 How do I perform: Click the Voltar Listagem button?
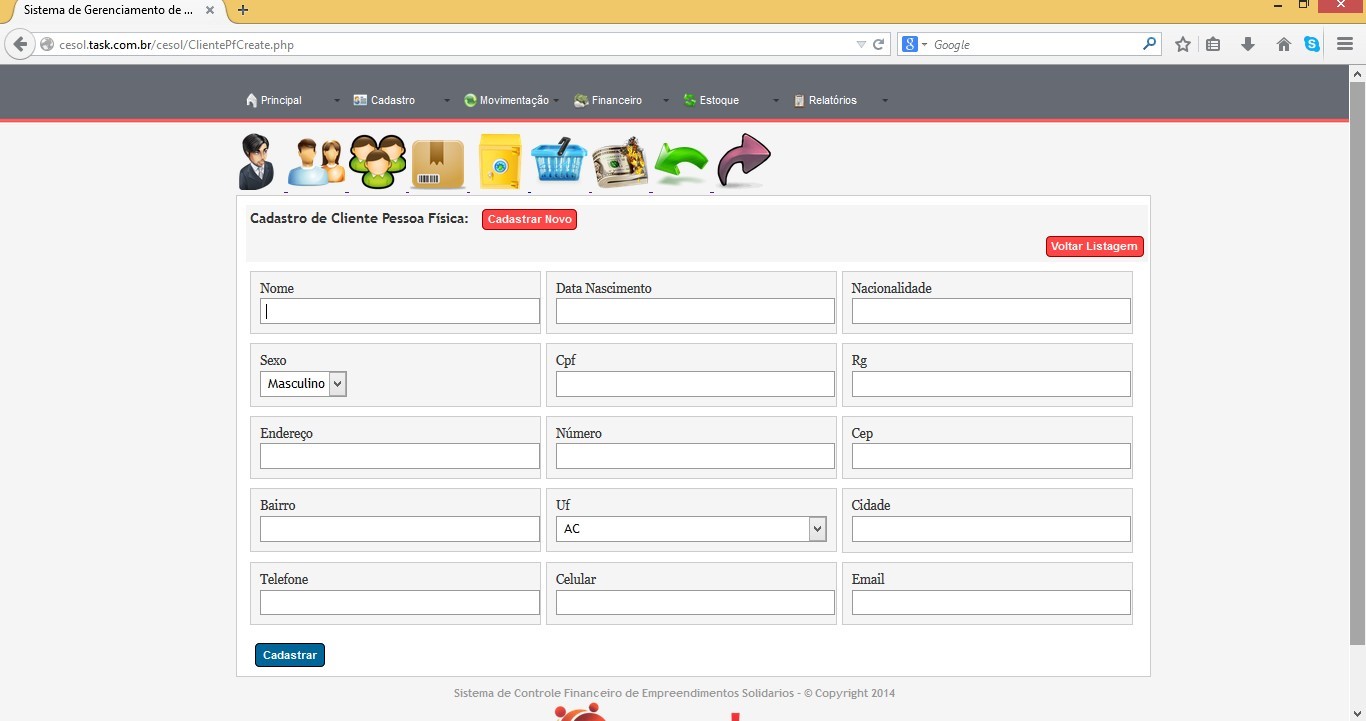(1094, 247)
